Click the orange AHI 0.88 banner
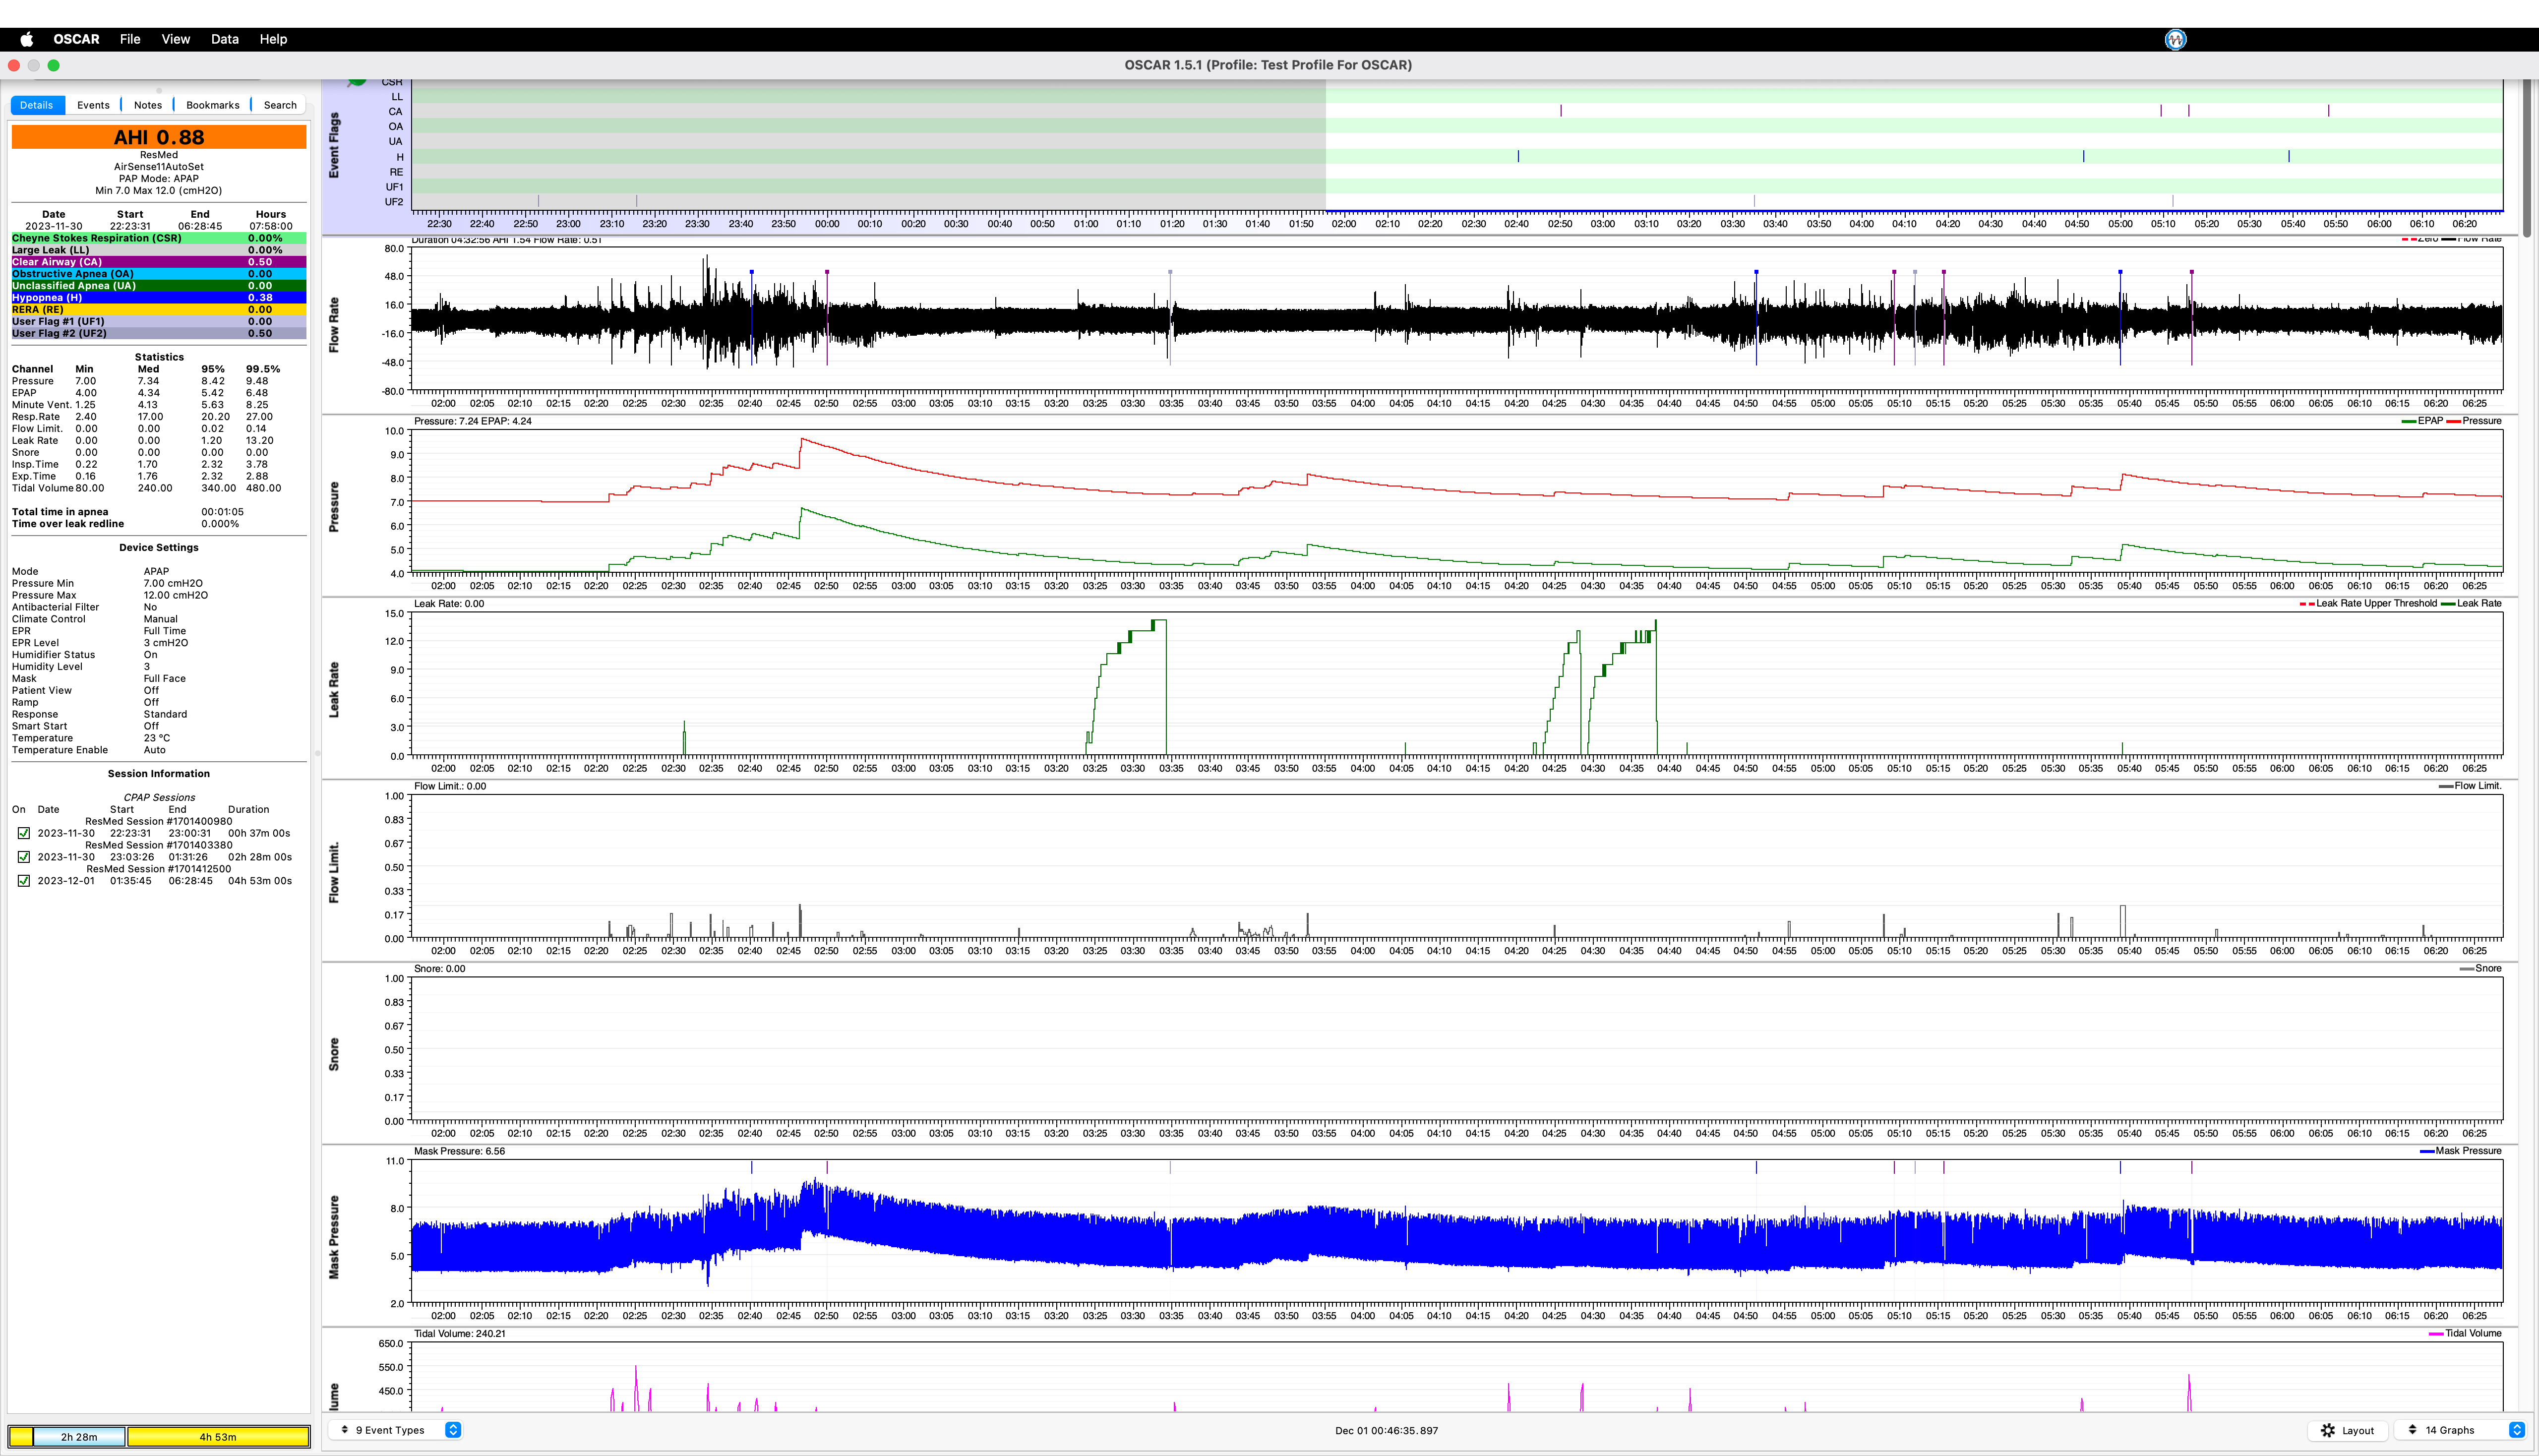 (159, 137)
